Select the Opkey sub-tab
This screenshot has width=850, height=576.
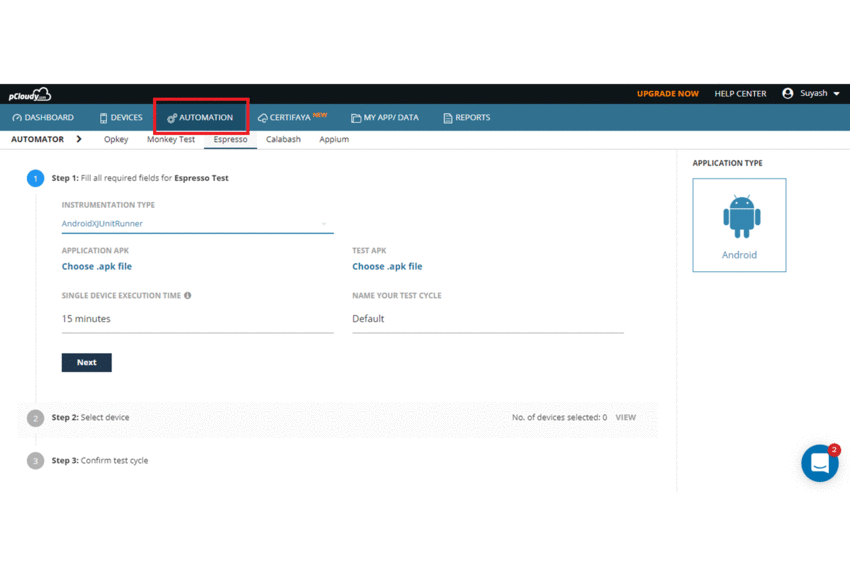[x=116, y=139]
